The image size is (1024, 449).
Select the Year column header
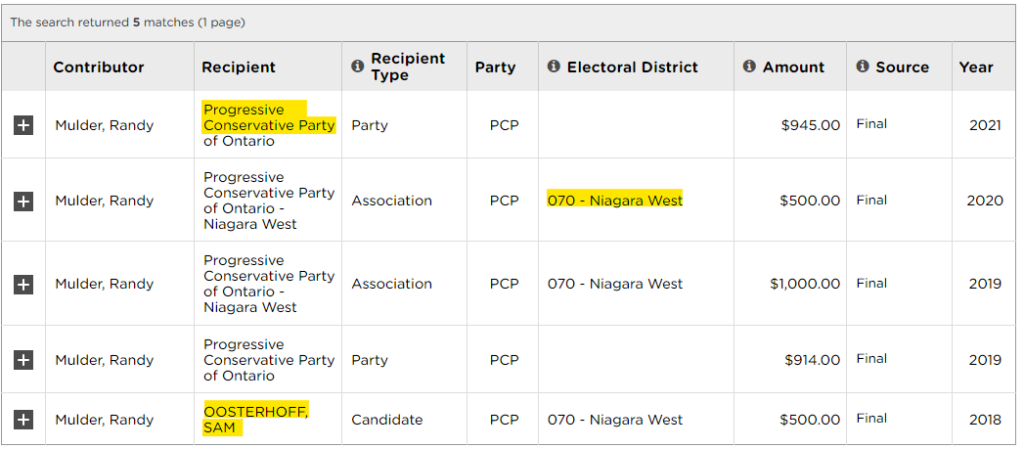976,67
